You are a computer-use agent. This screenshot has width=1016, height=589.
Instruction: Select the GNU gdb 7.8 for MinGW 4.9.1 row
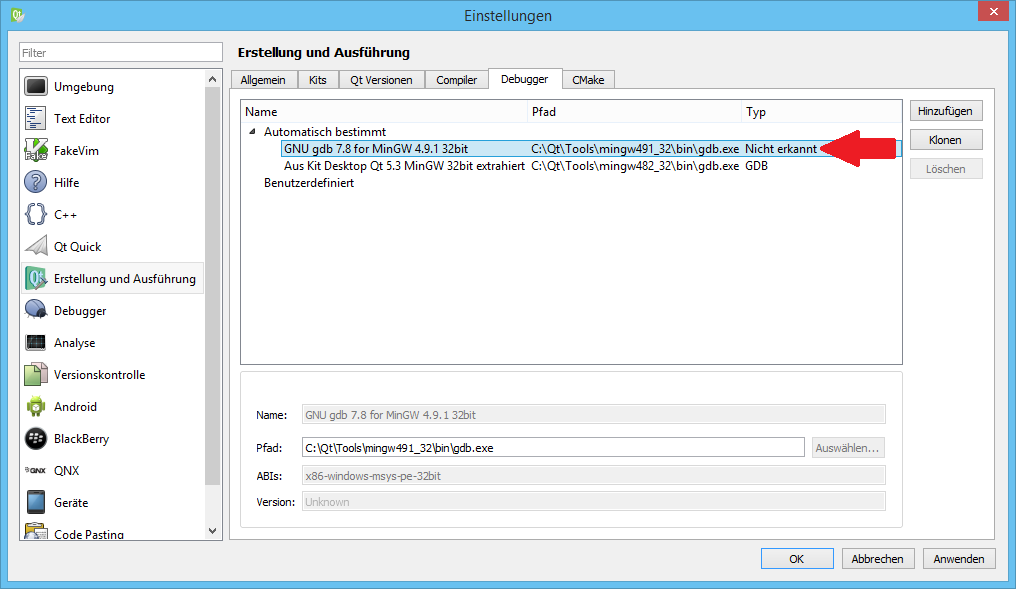591,148
